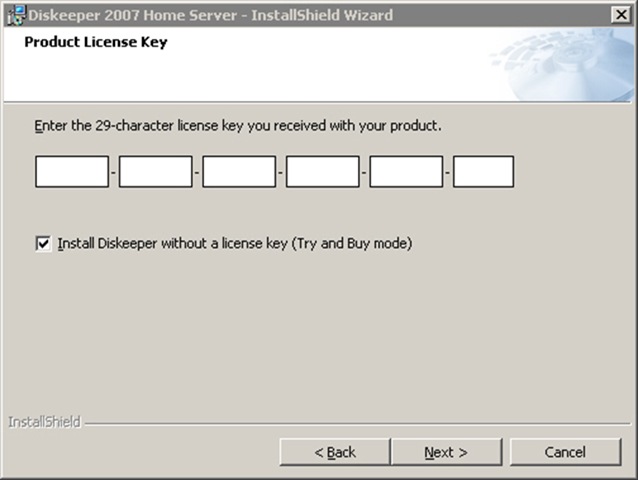The image size is (638, 480).
Task: Focus the third license key field
Action: [x=239, y=172]
